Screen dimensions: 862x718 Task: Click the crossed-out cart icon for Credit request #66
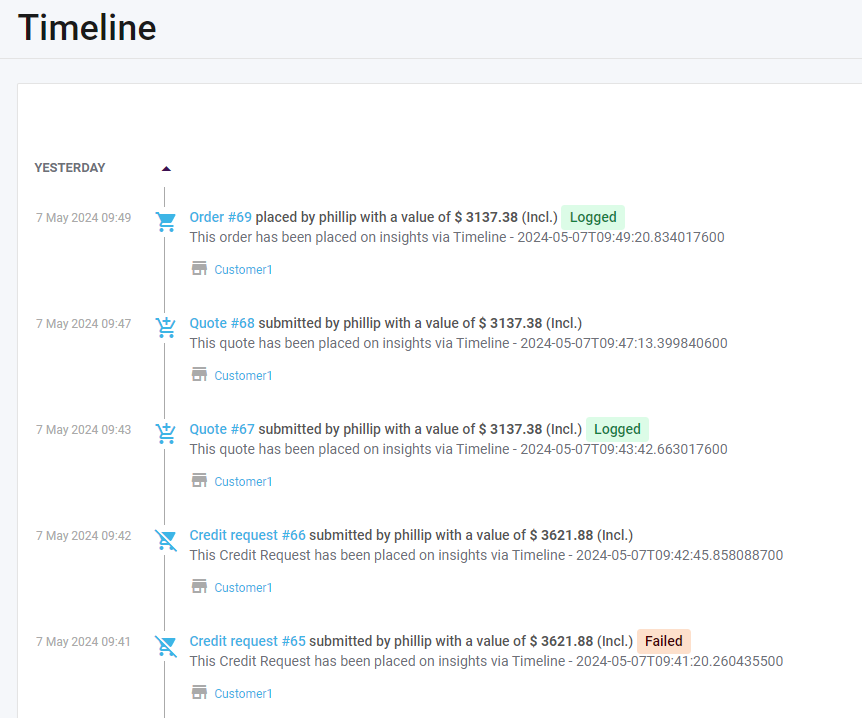pos(165,540)
